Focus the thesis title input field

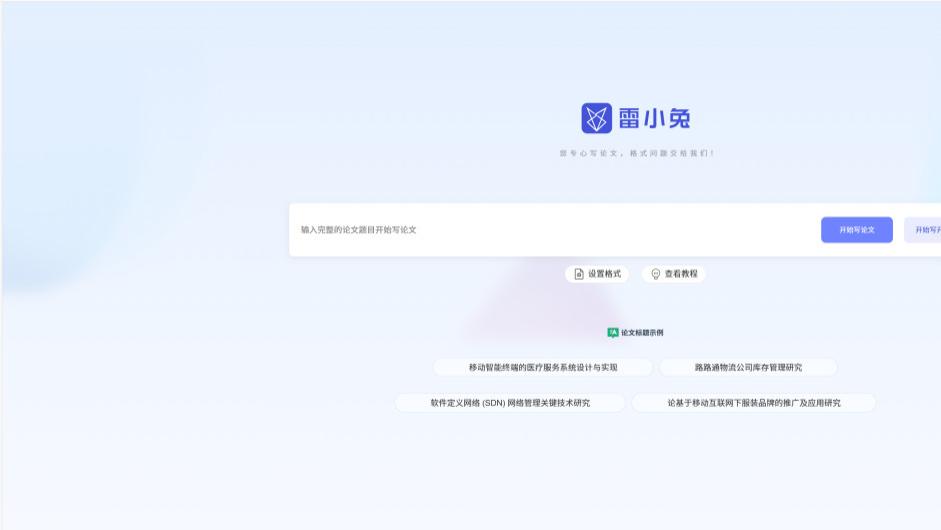555,230
